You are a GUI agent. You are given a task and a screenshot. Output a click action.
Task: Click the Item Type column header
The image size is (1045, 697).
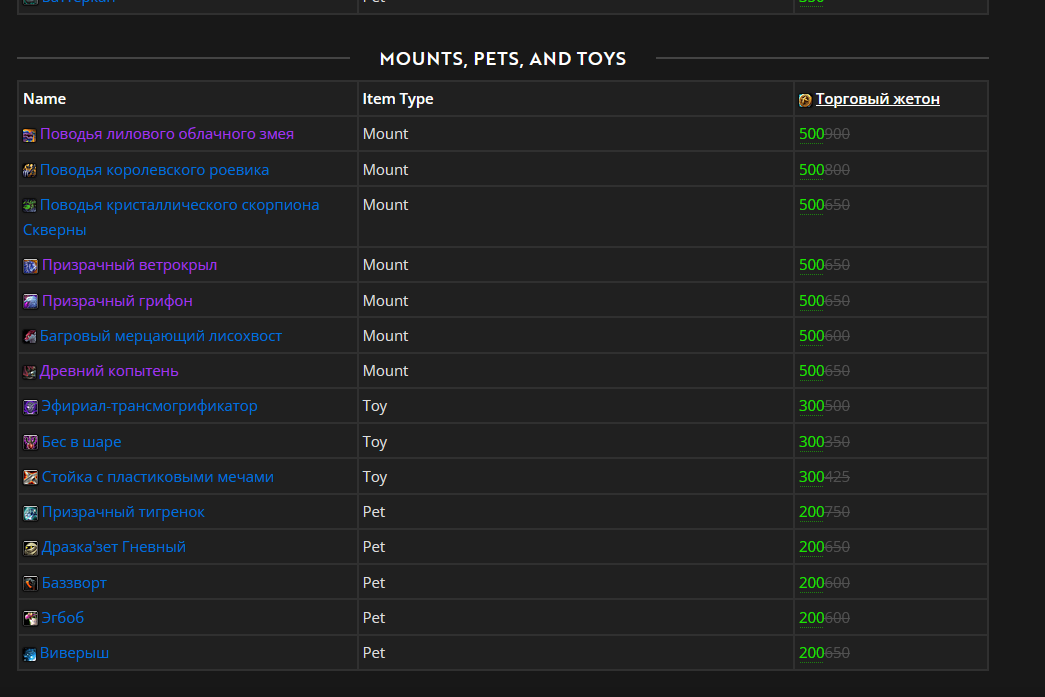point(398,99)
